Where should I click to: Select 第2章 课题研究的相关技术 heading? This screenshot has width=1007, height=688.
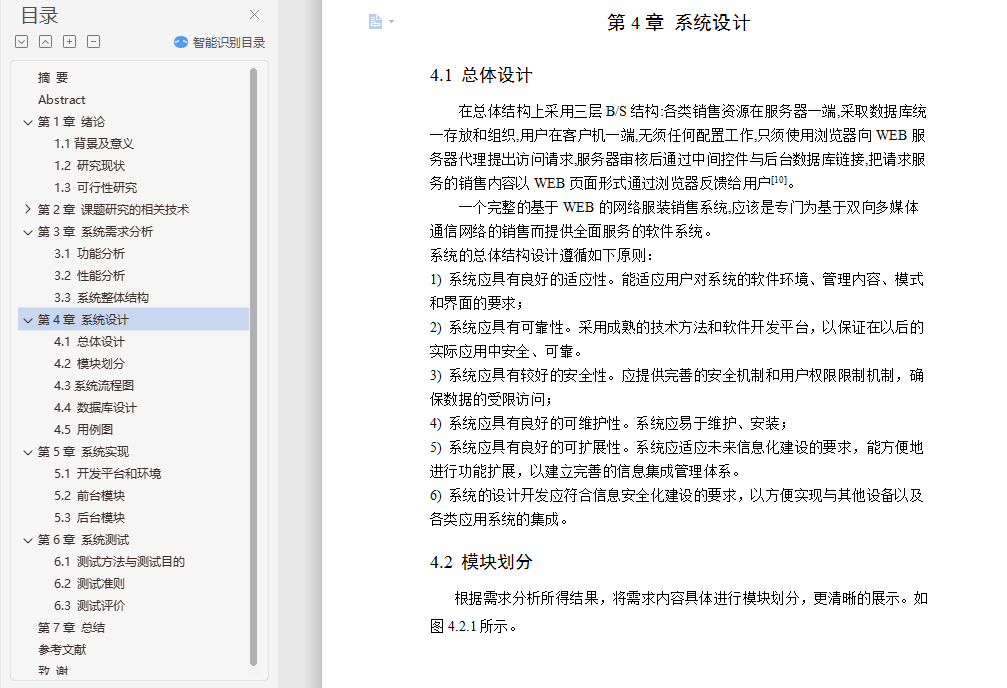(113, 209)
